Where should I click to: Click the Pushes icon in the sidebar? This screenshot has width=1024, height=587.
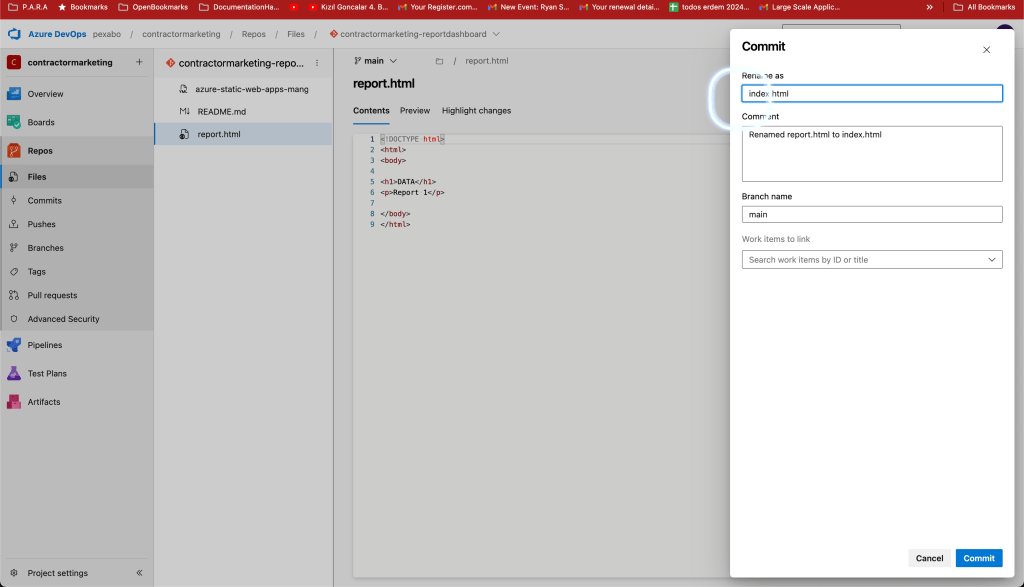14,224
